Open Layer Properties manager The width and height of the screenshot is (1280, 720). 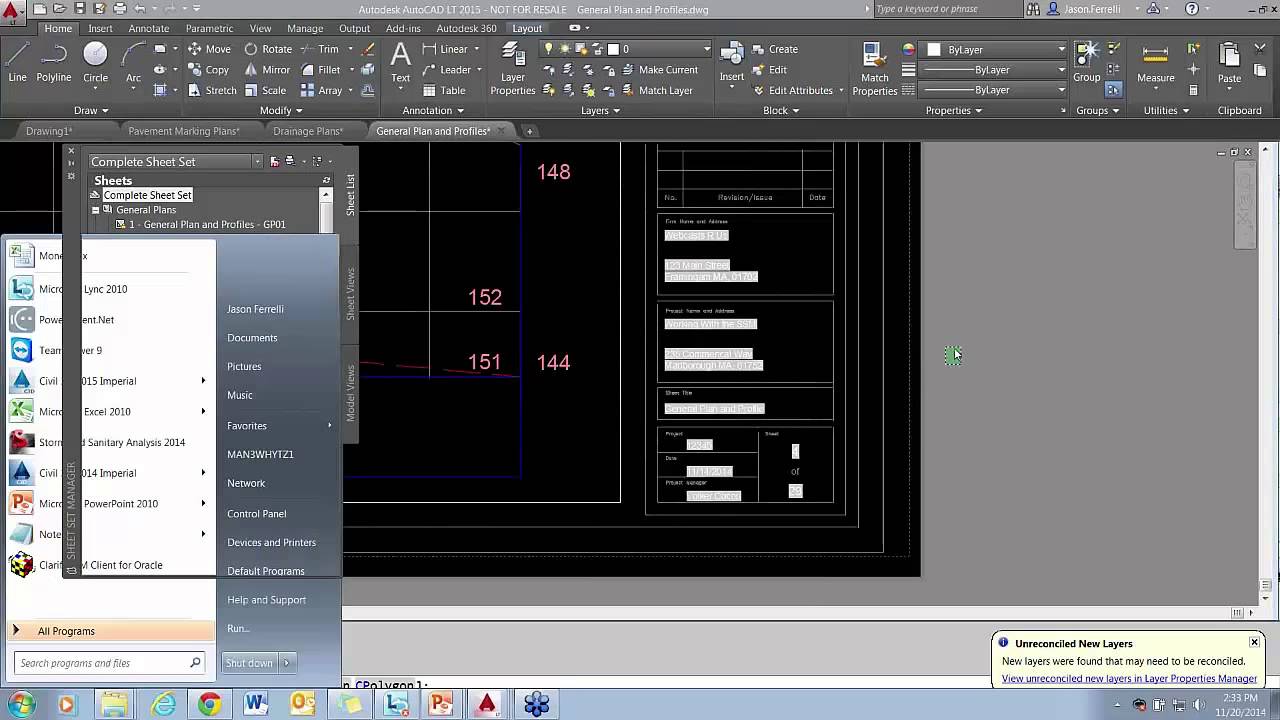pyautogui.click(x=513, y=68)
